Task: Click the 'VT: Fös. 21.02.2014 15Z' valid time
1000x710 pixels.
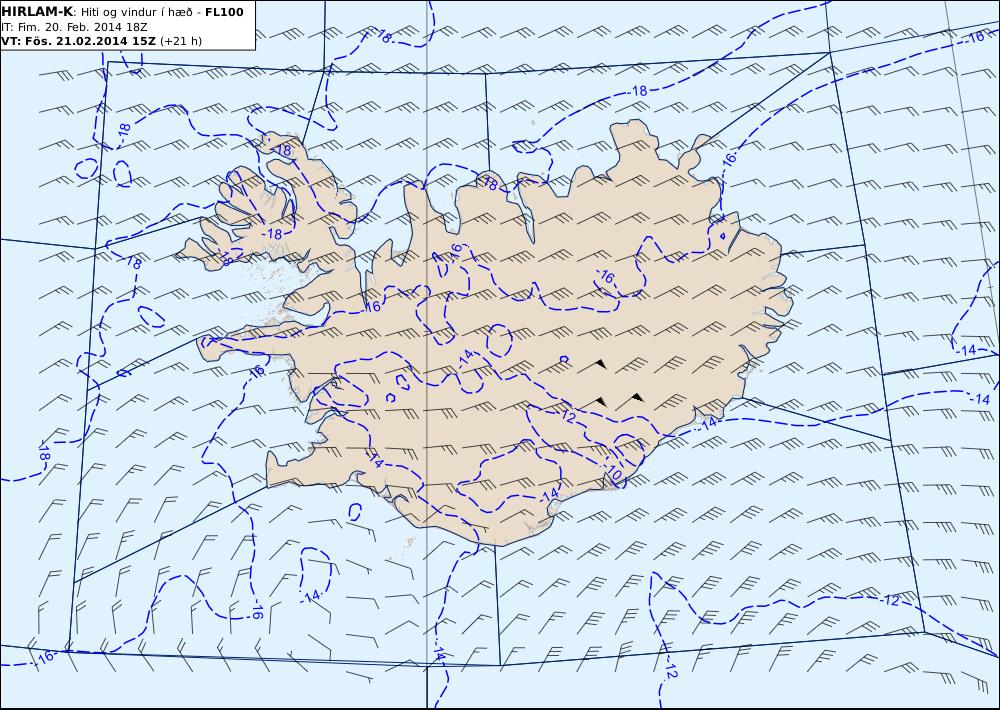Action: tap(78, 41)
